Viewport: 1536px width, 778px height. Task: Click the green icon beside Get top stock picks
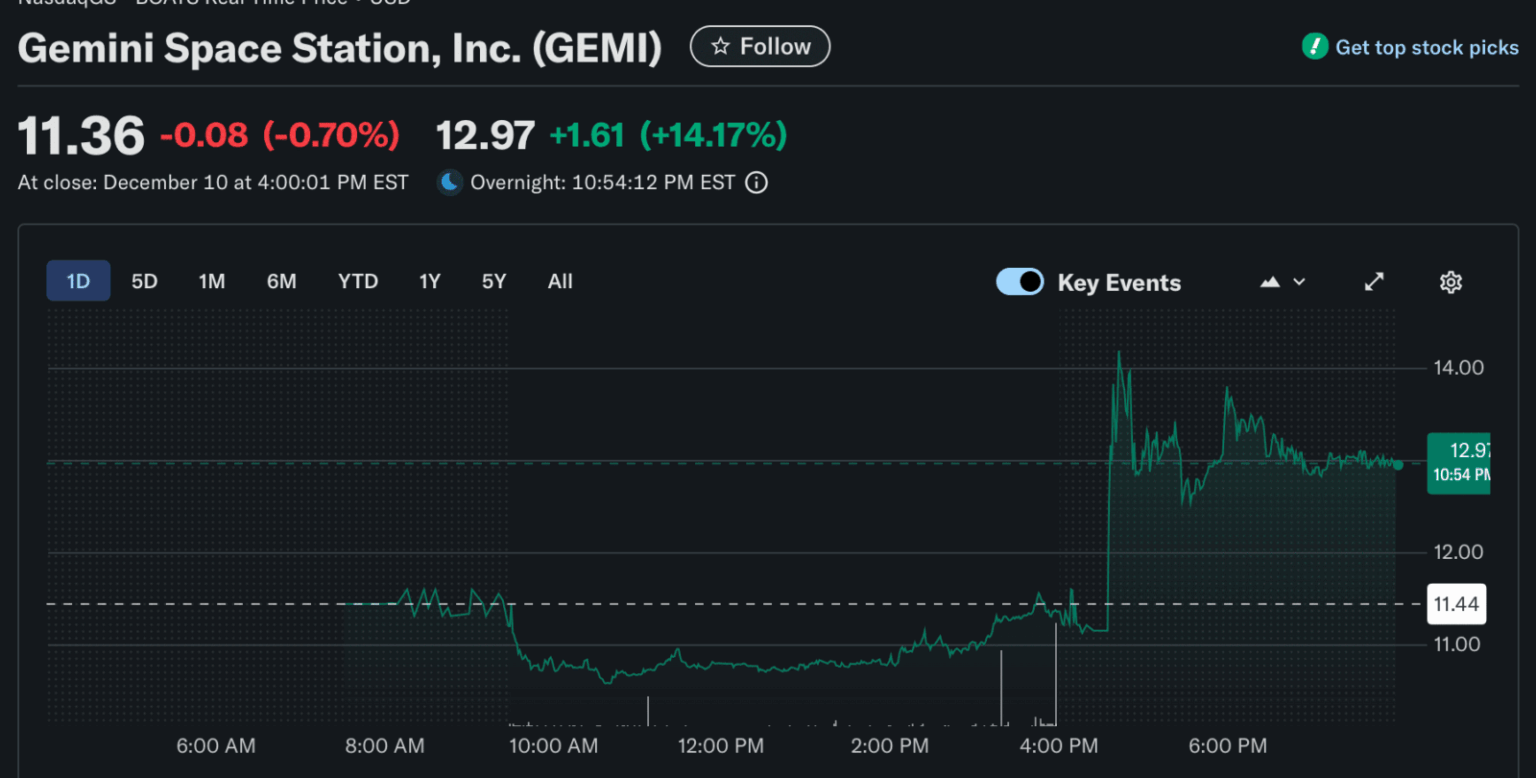coord(1314,47)
